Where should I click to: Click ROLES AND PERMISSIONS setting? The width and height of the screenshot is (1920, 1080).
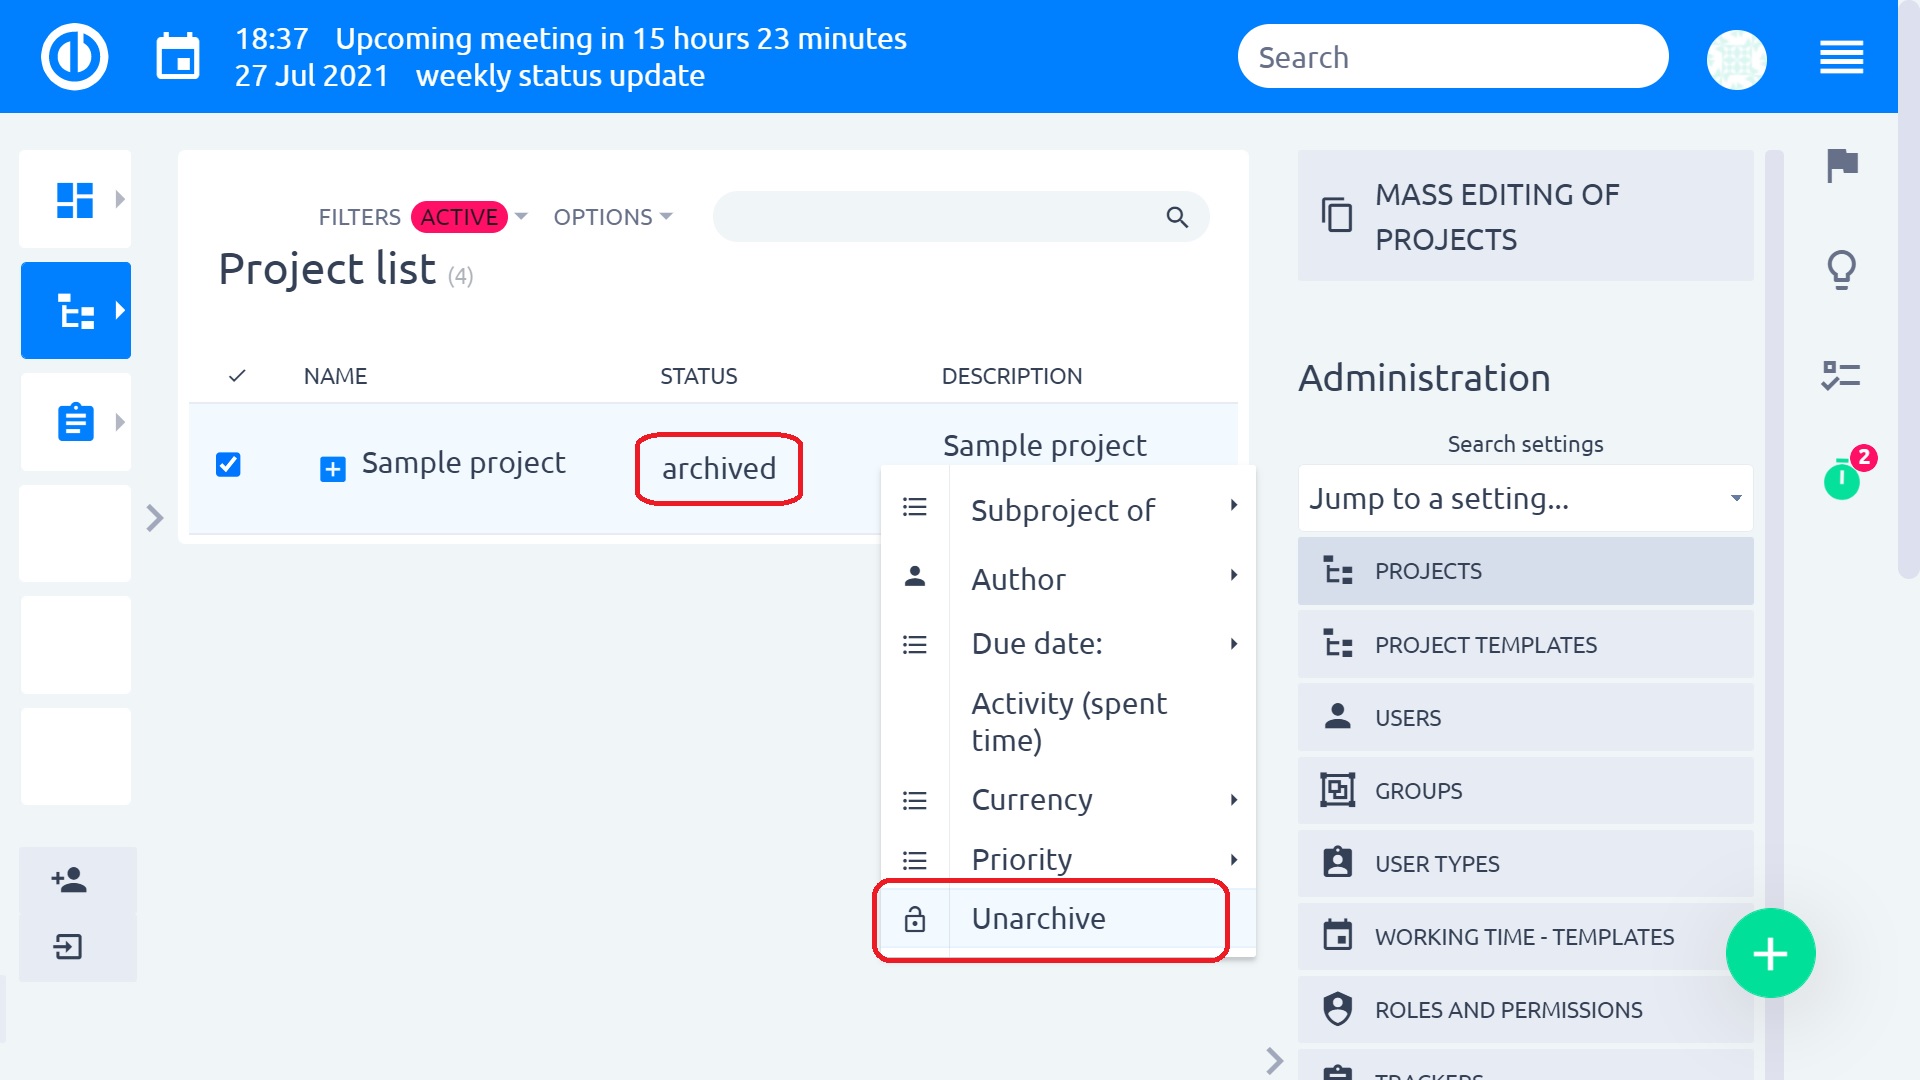1507,1009
